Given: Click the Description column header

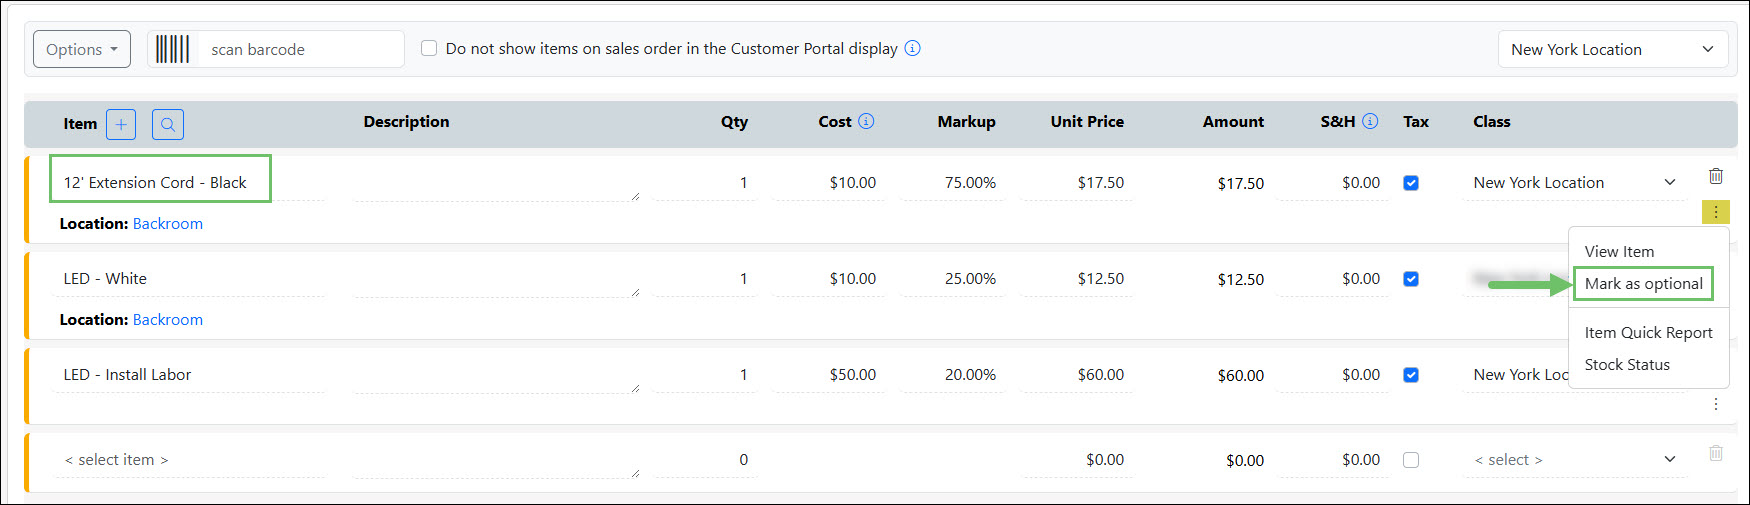Looking at the screenshot, I should pyautogui.click(x=406, y=121).
